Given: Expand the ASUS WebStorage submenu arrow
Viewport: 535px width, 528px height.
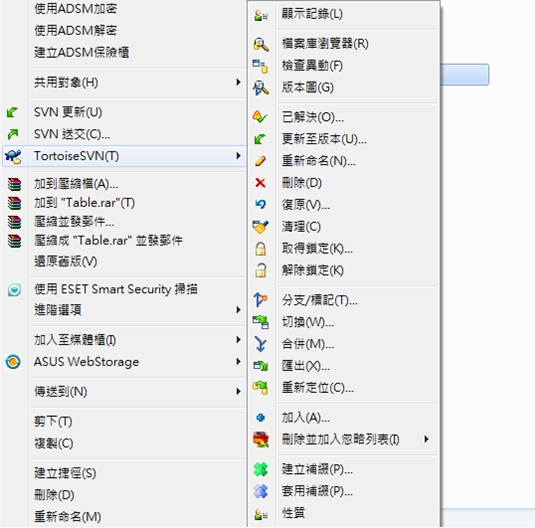Looking at the screenshot, I should 238,361.
